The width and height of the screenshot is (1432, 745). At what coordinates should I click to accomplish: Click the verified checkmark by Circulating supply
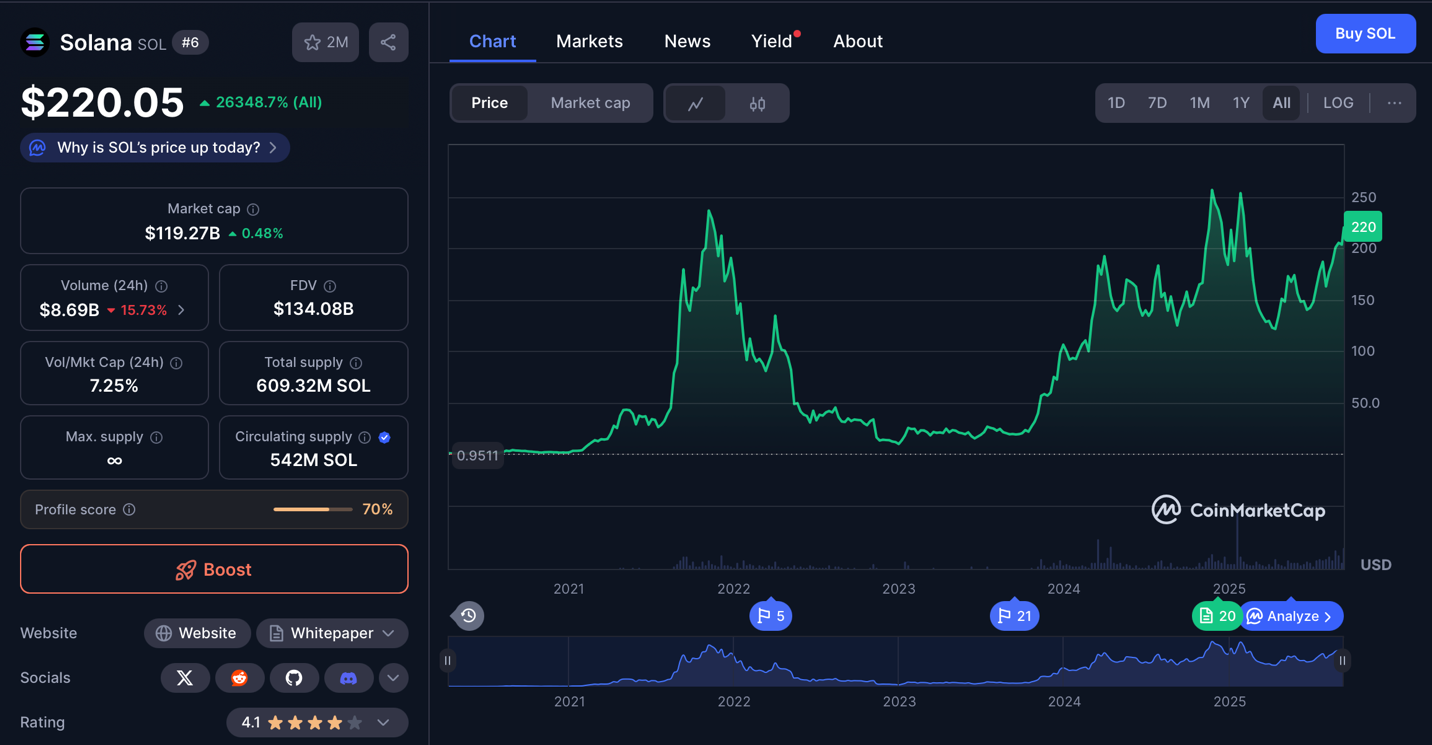click(385, 437)
